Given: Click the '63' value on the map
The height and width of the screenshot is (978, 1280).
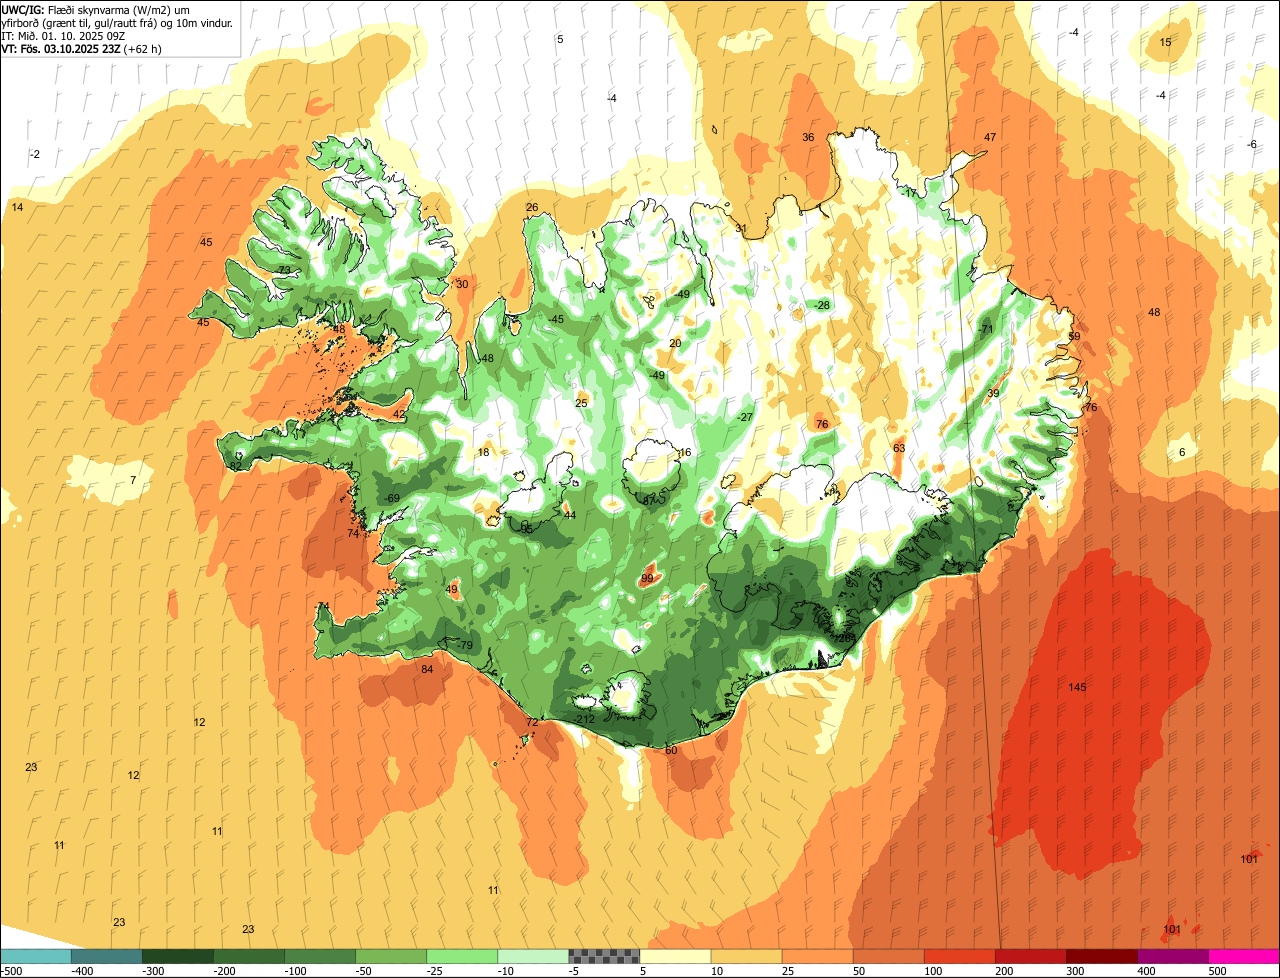Looking at the screenshot, I should [x=899, y=448].
